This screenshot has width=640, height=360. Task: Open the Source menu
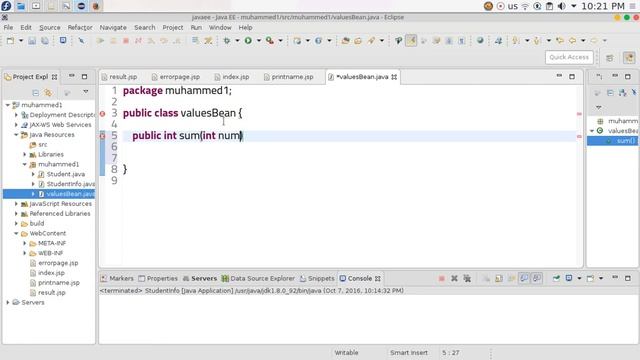[x=50, y=27]
